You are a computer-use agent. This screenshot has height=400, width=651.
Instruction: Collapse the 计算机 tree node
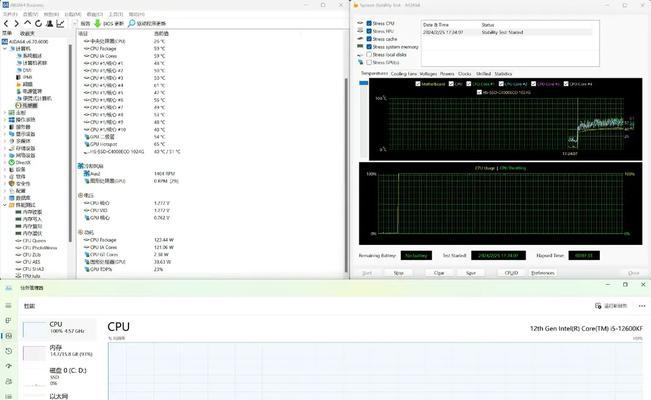point(5,49)
